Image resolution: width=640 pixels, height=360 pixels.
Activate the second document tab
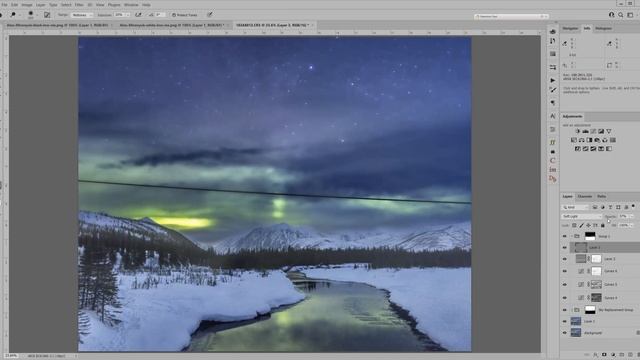pyautogui.click(x=173, y=25)
